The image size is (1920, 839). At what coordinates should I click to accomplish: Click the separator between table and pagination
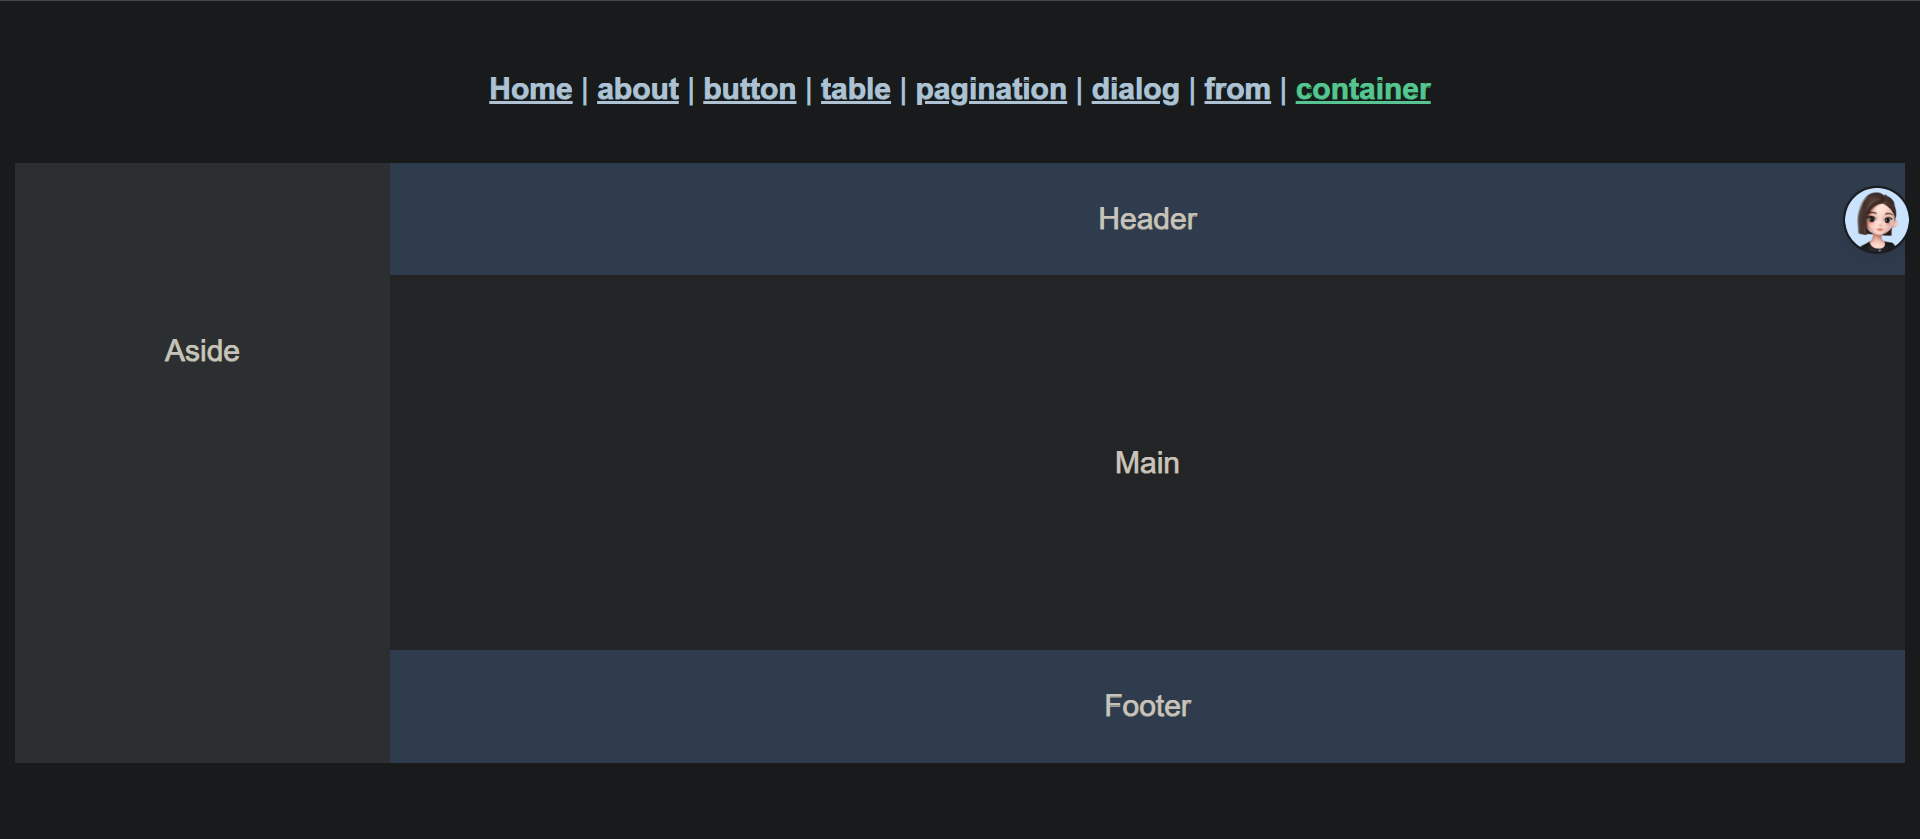[x=903, y=91]
